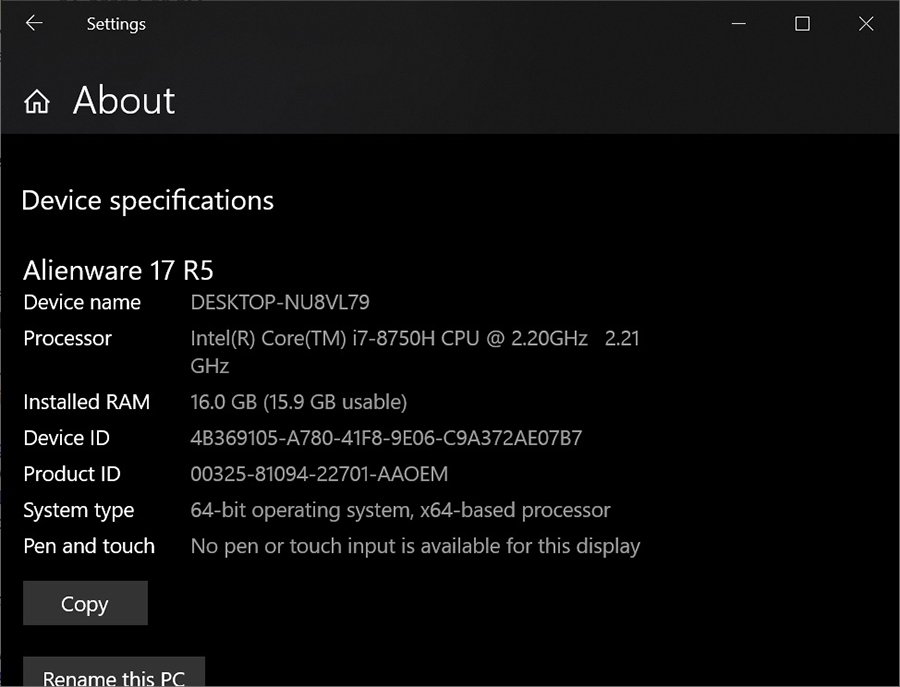The height and width of the screenshot is (687, 900).
Task: Click the Pen and touch label
Action: [89, 546]
